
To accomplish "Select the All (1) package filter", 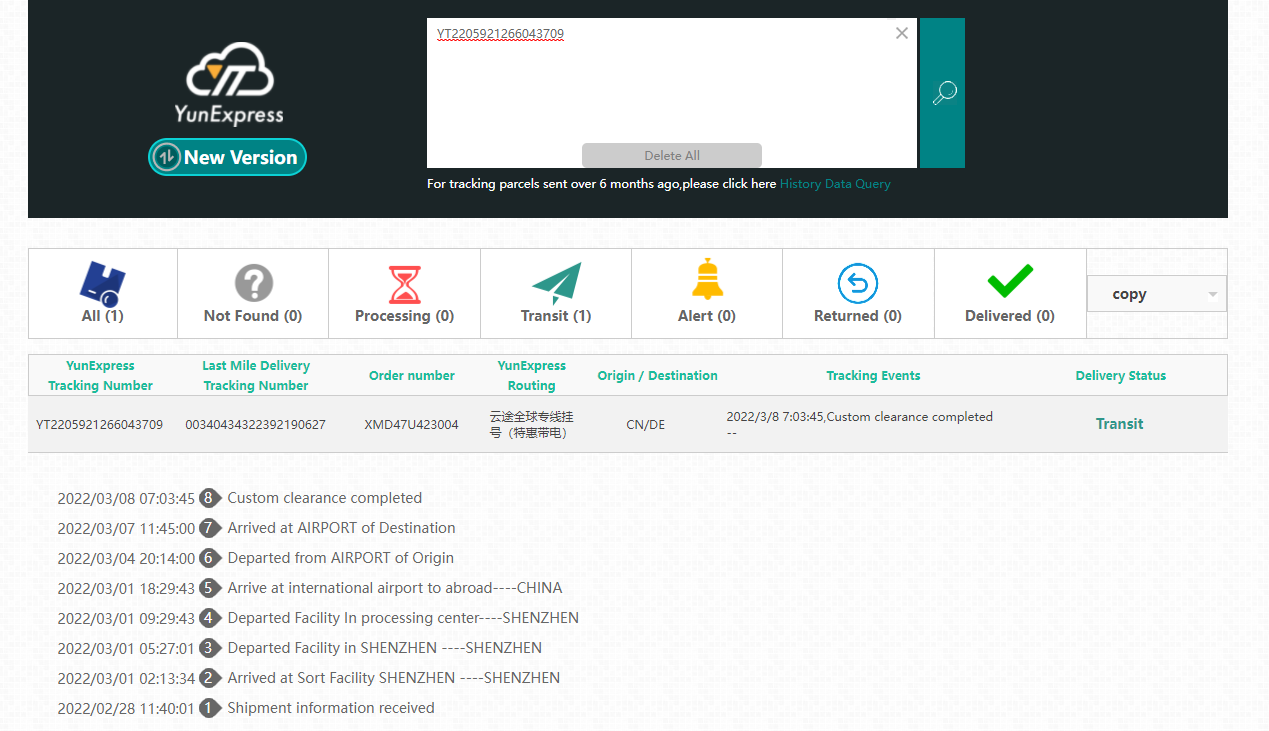I will click(103, 294).
